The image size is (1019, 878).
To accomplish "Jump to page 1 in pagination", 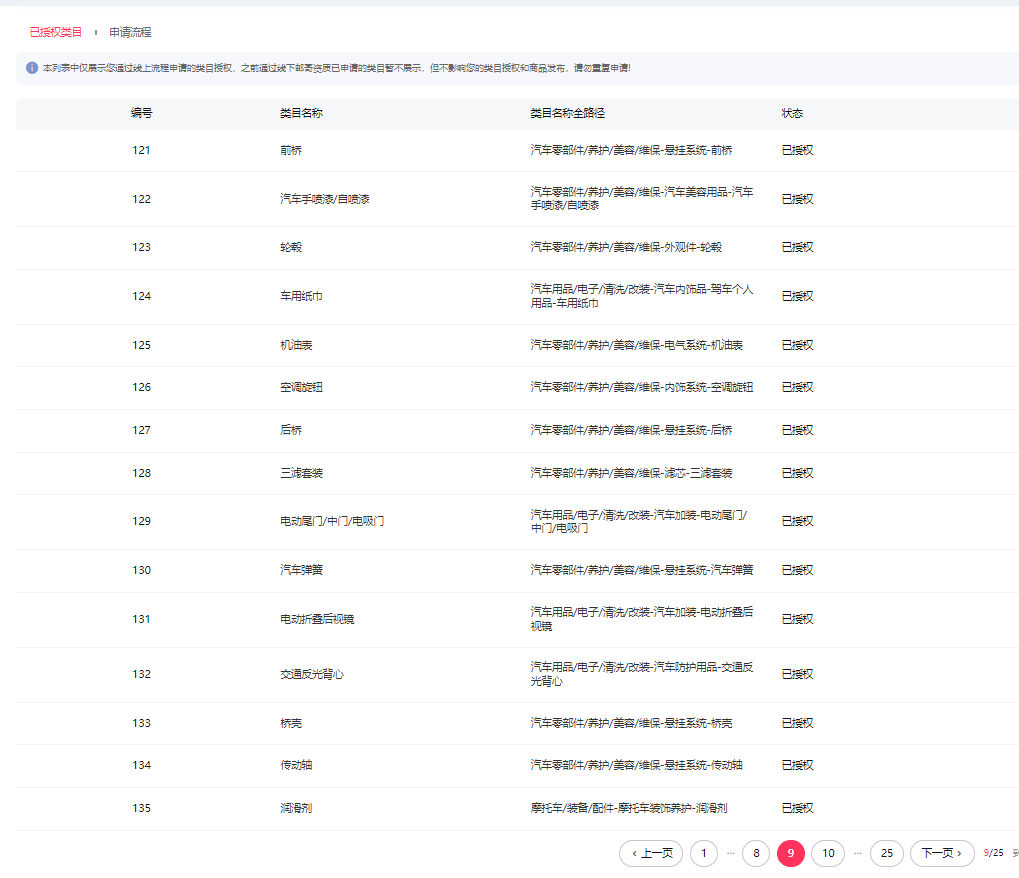I will 704,853.
